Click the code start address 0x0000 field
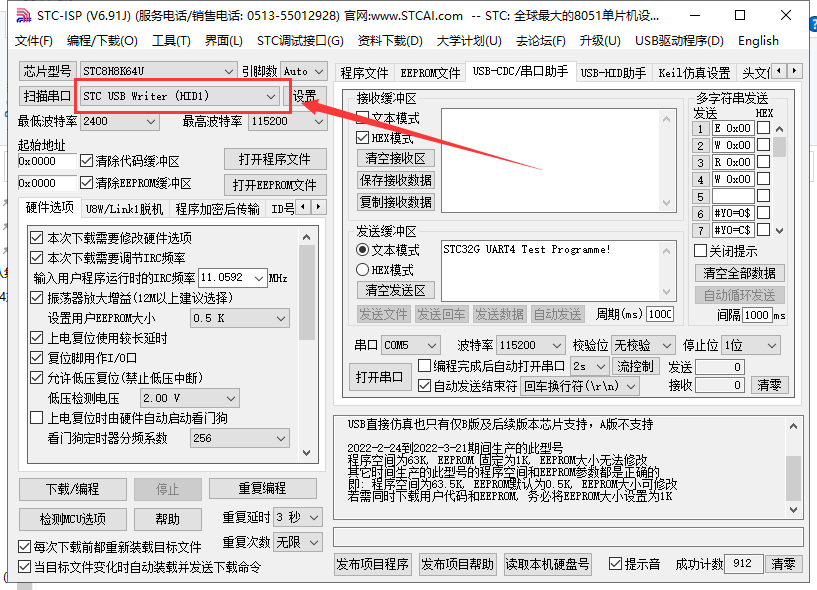 pyautogui.click(x=47, y=161)
